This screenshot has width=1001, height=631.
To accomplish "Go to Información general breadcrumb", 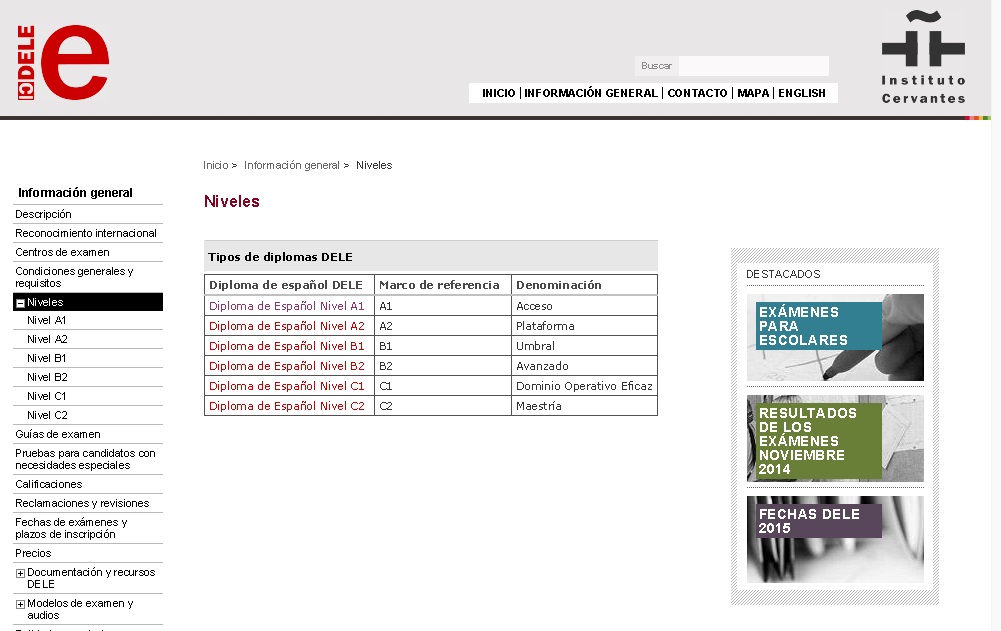I will click(292, 165).
